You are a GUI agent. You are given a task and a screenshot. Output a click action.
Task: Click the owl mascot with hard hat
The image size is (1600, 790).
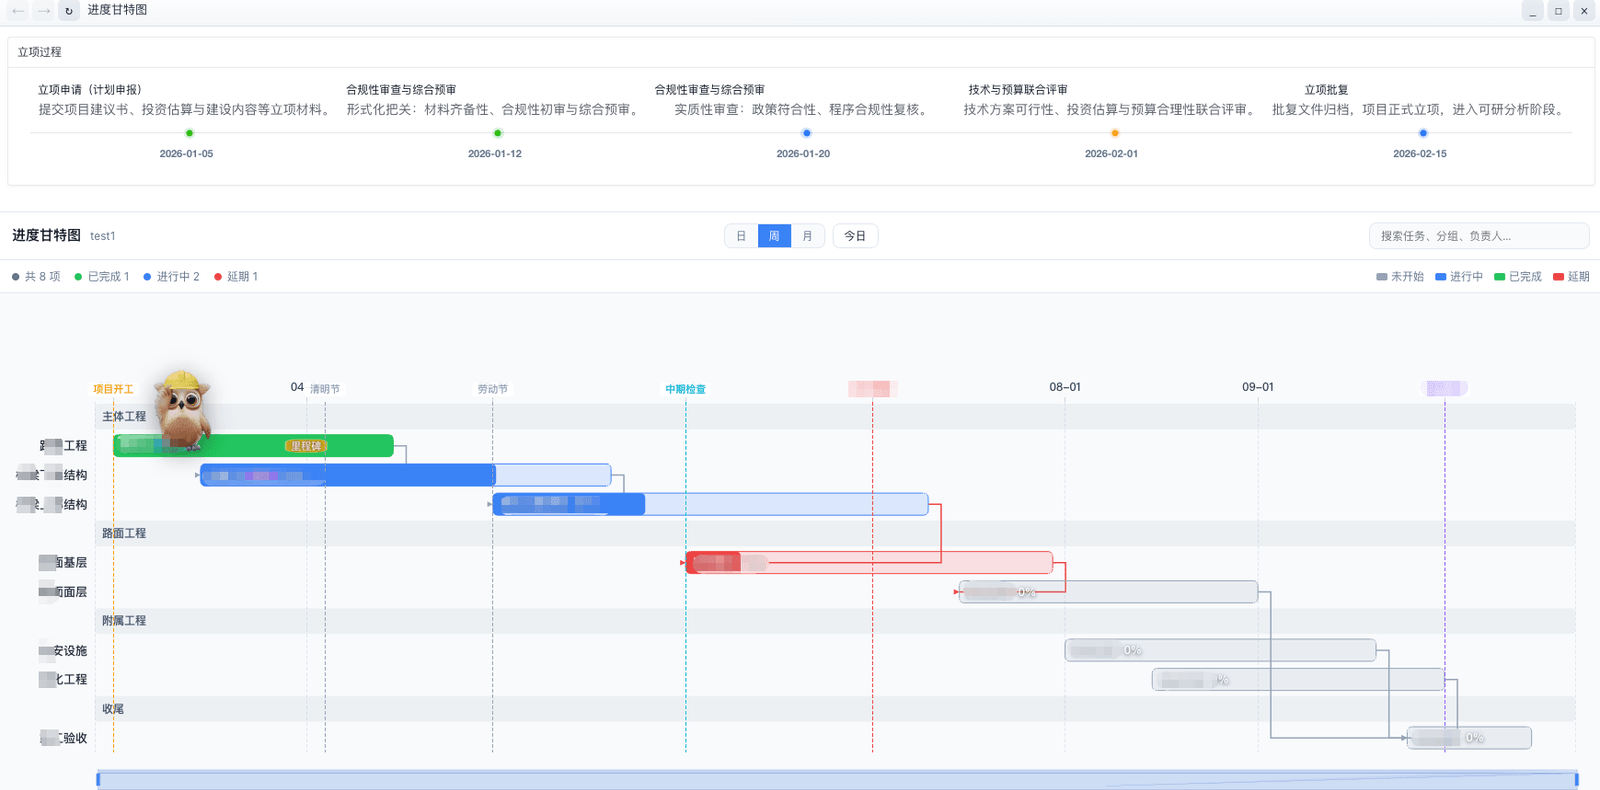[x=184, y=410]
